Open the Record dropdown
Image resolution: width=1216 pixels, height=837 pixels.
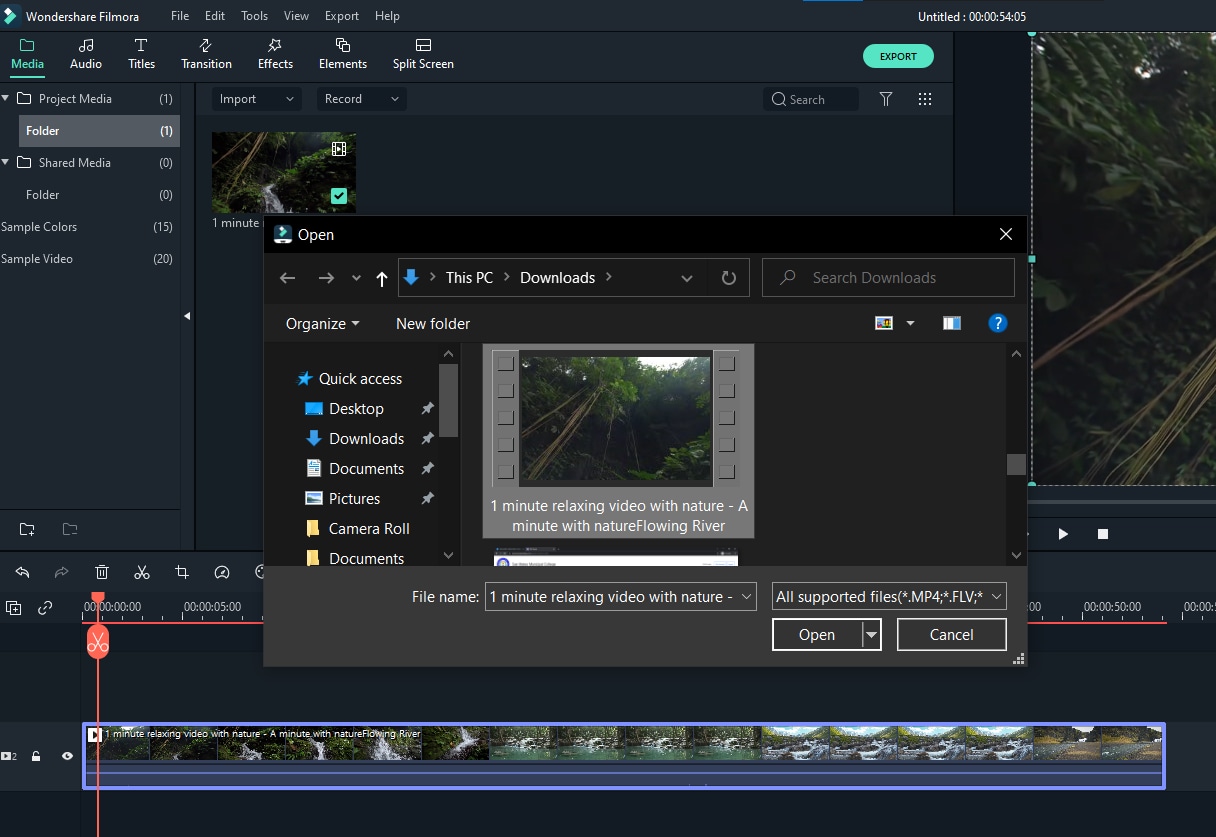coord(361,99)
